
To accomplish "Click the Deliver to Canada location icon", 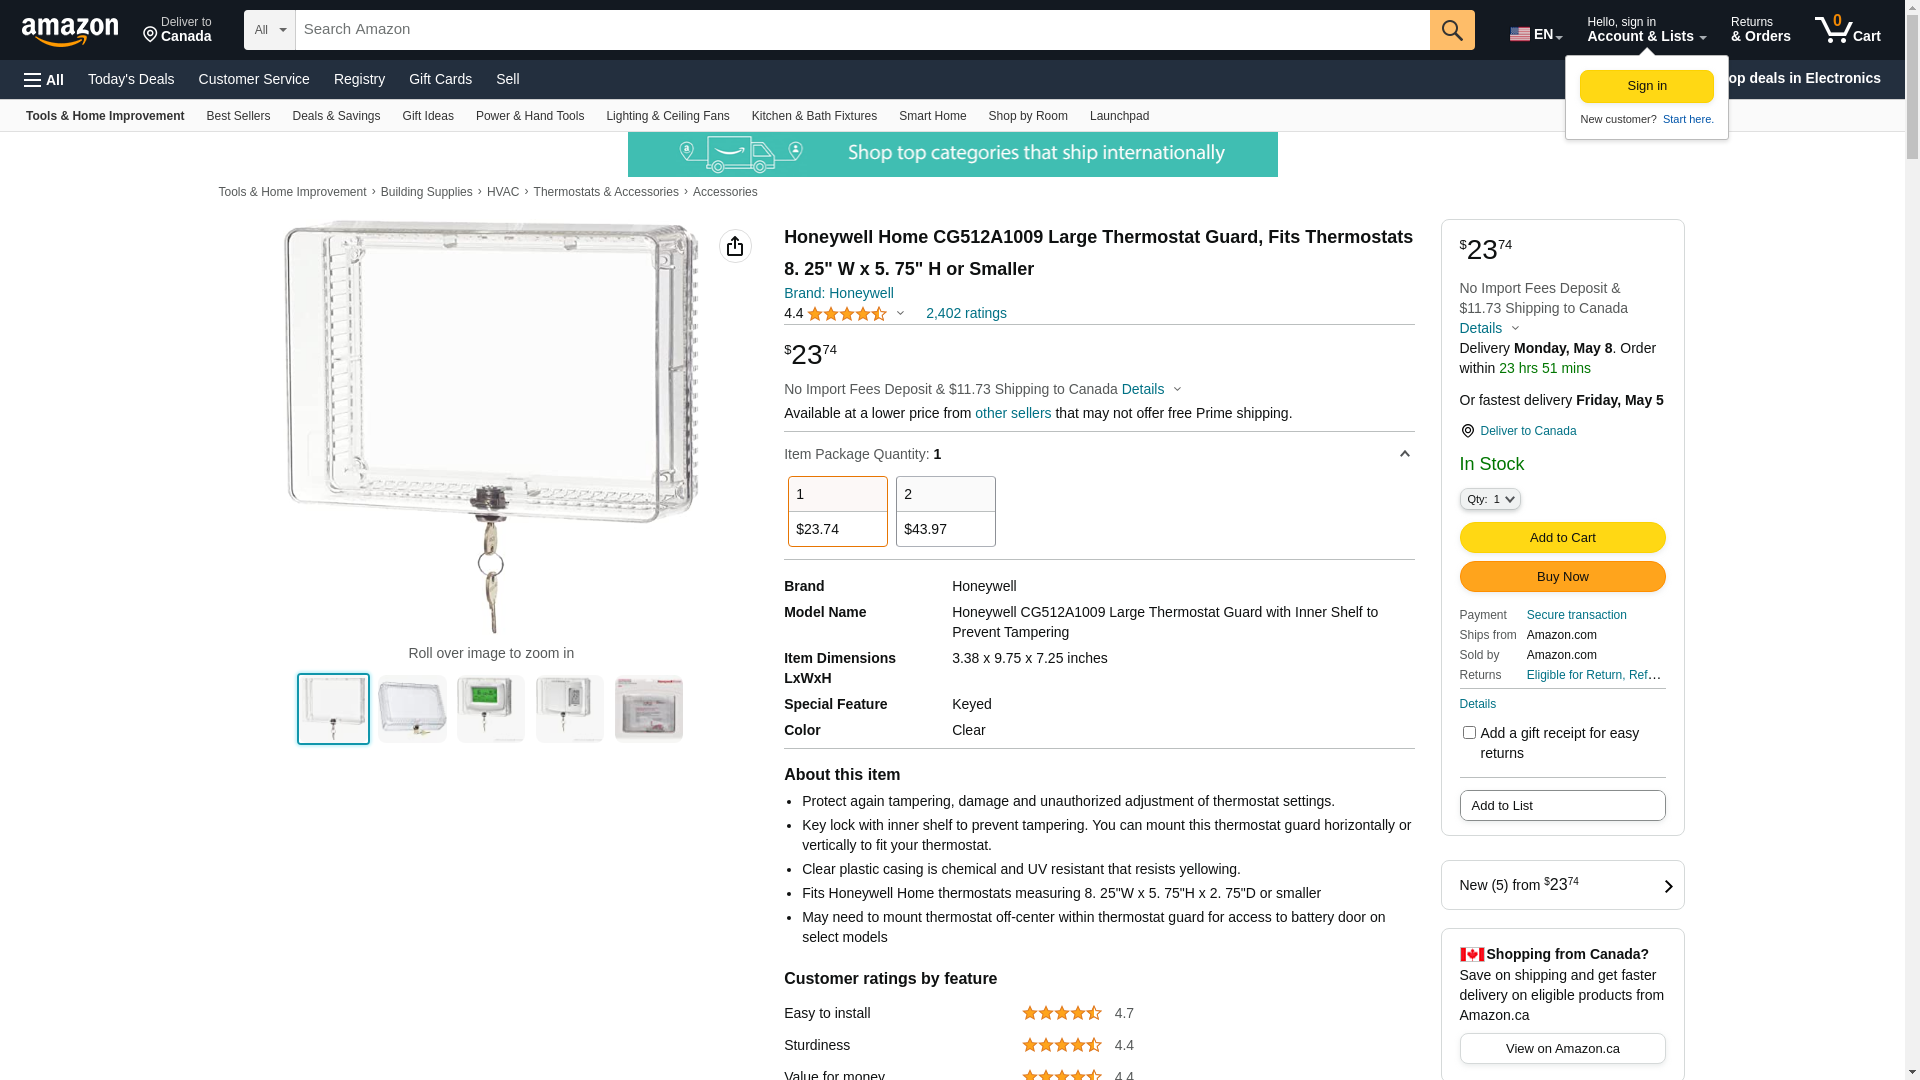I will click(x=1467, y=431).
